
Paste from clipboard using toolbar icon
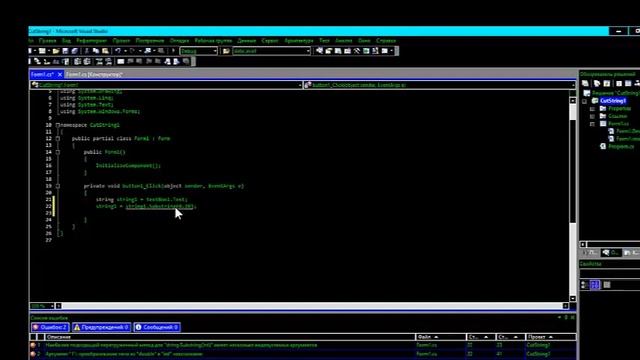pyautogui.click(x=105, y=51)
